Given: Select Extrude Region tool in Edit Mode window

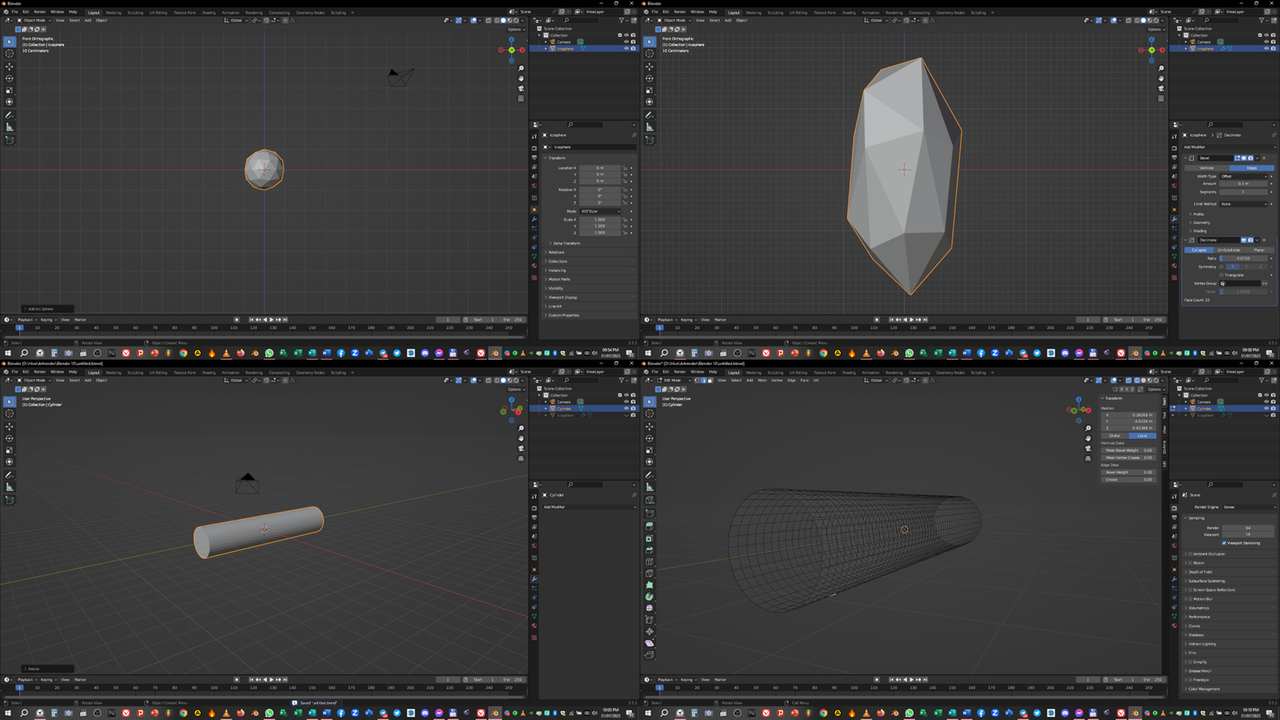Looking at the screenshot, I should 649,526.
